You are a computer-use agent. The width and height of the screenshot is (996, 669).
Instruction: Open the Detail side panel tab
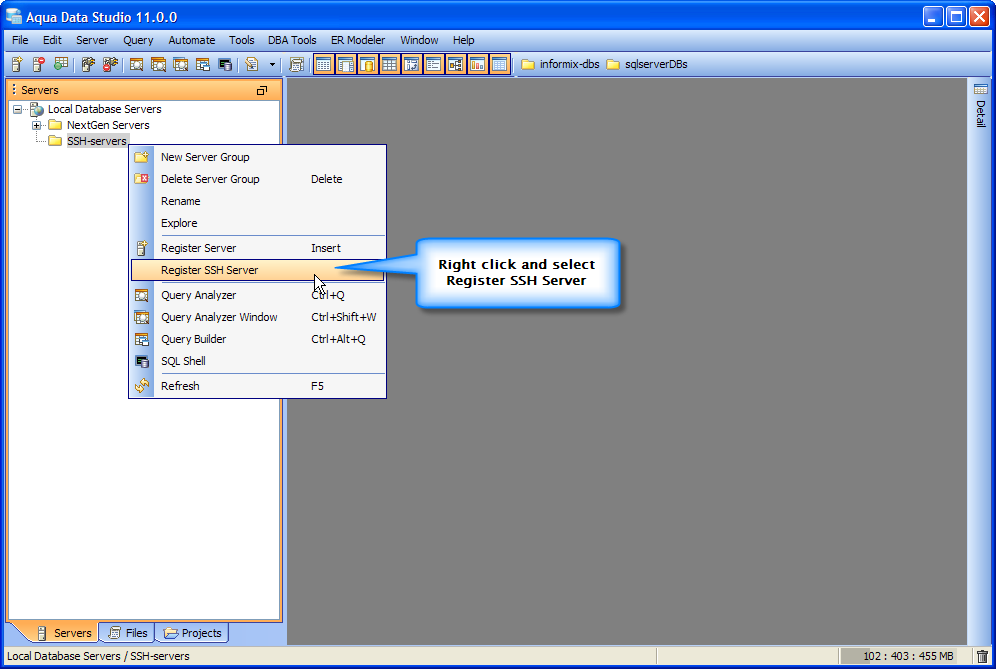point(981,105)
